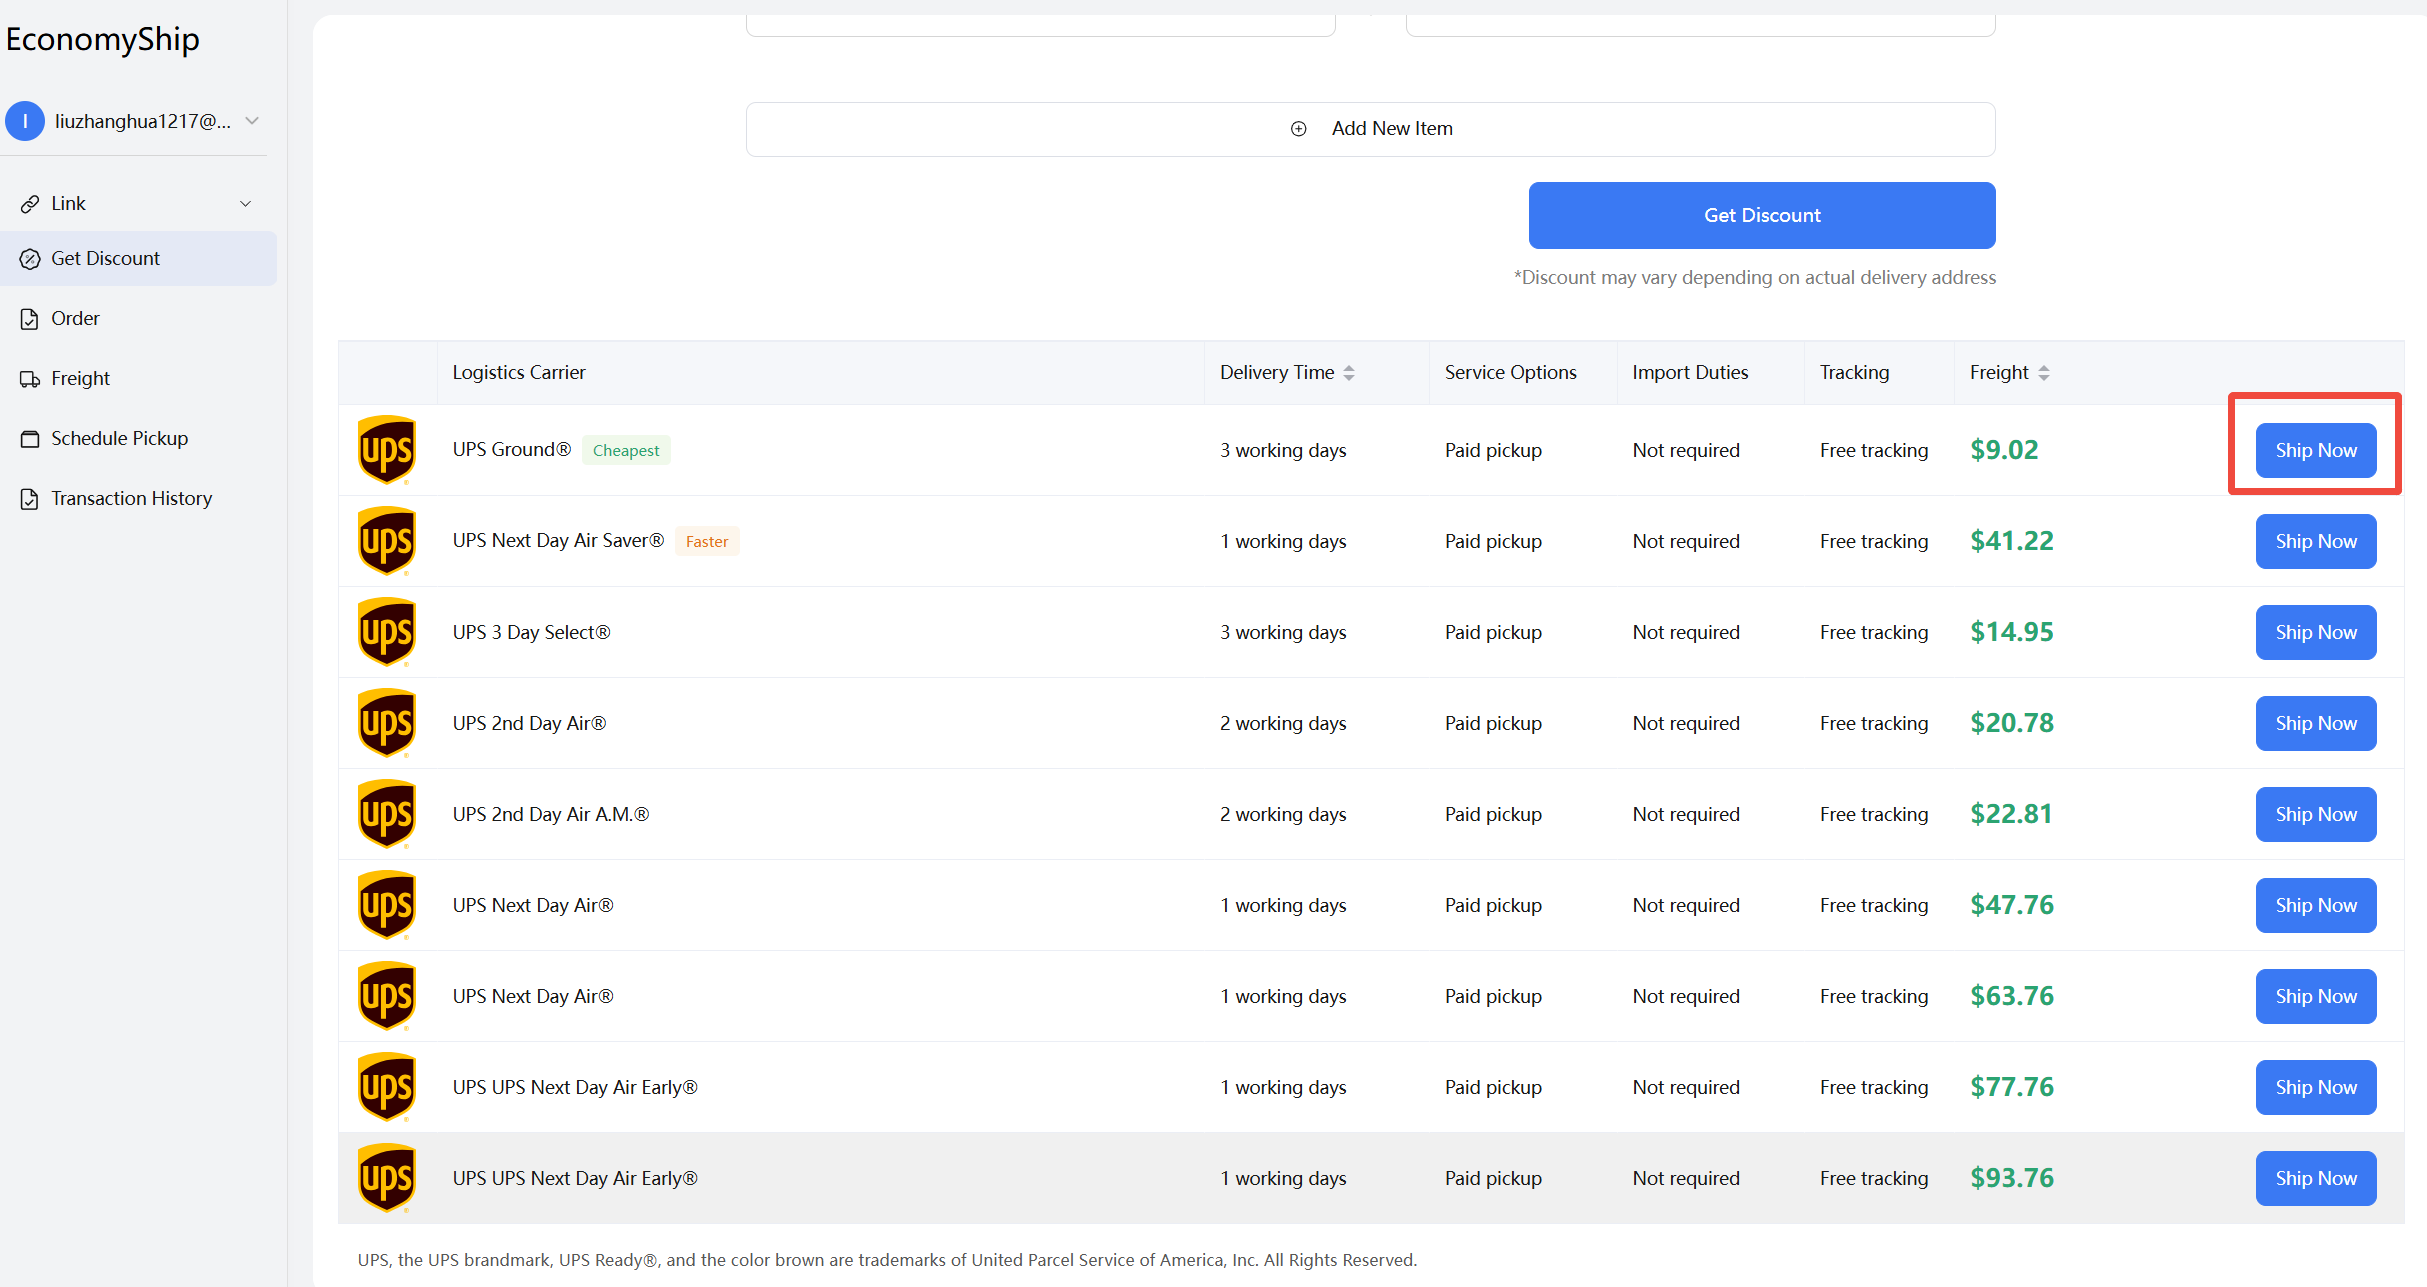This screenshot has width=2427, height=1287.
Task: Ship Now with UPS Ground at $9.02
Action: point(2315,450)
